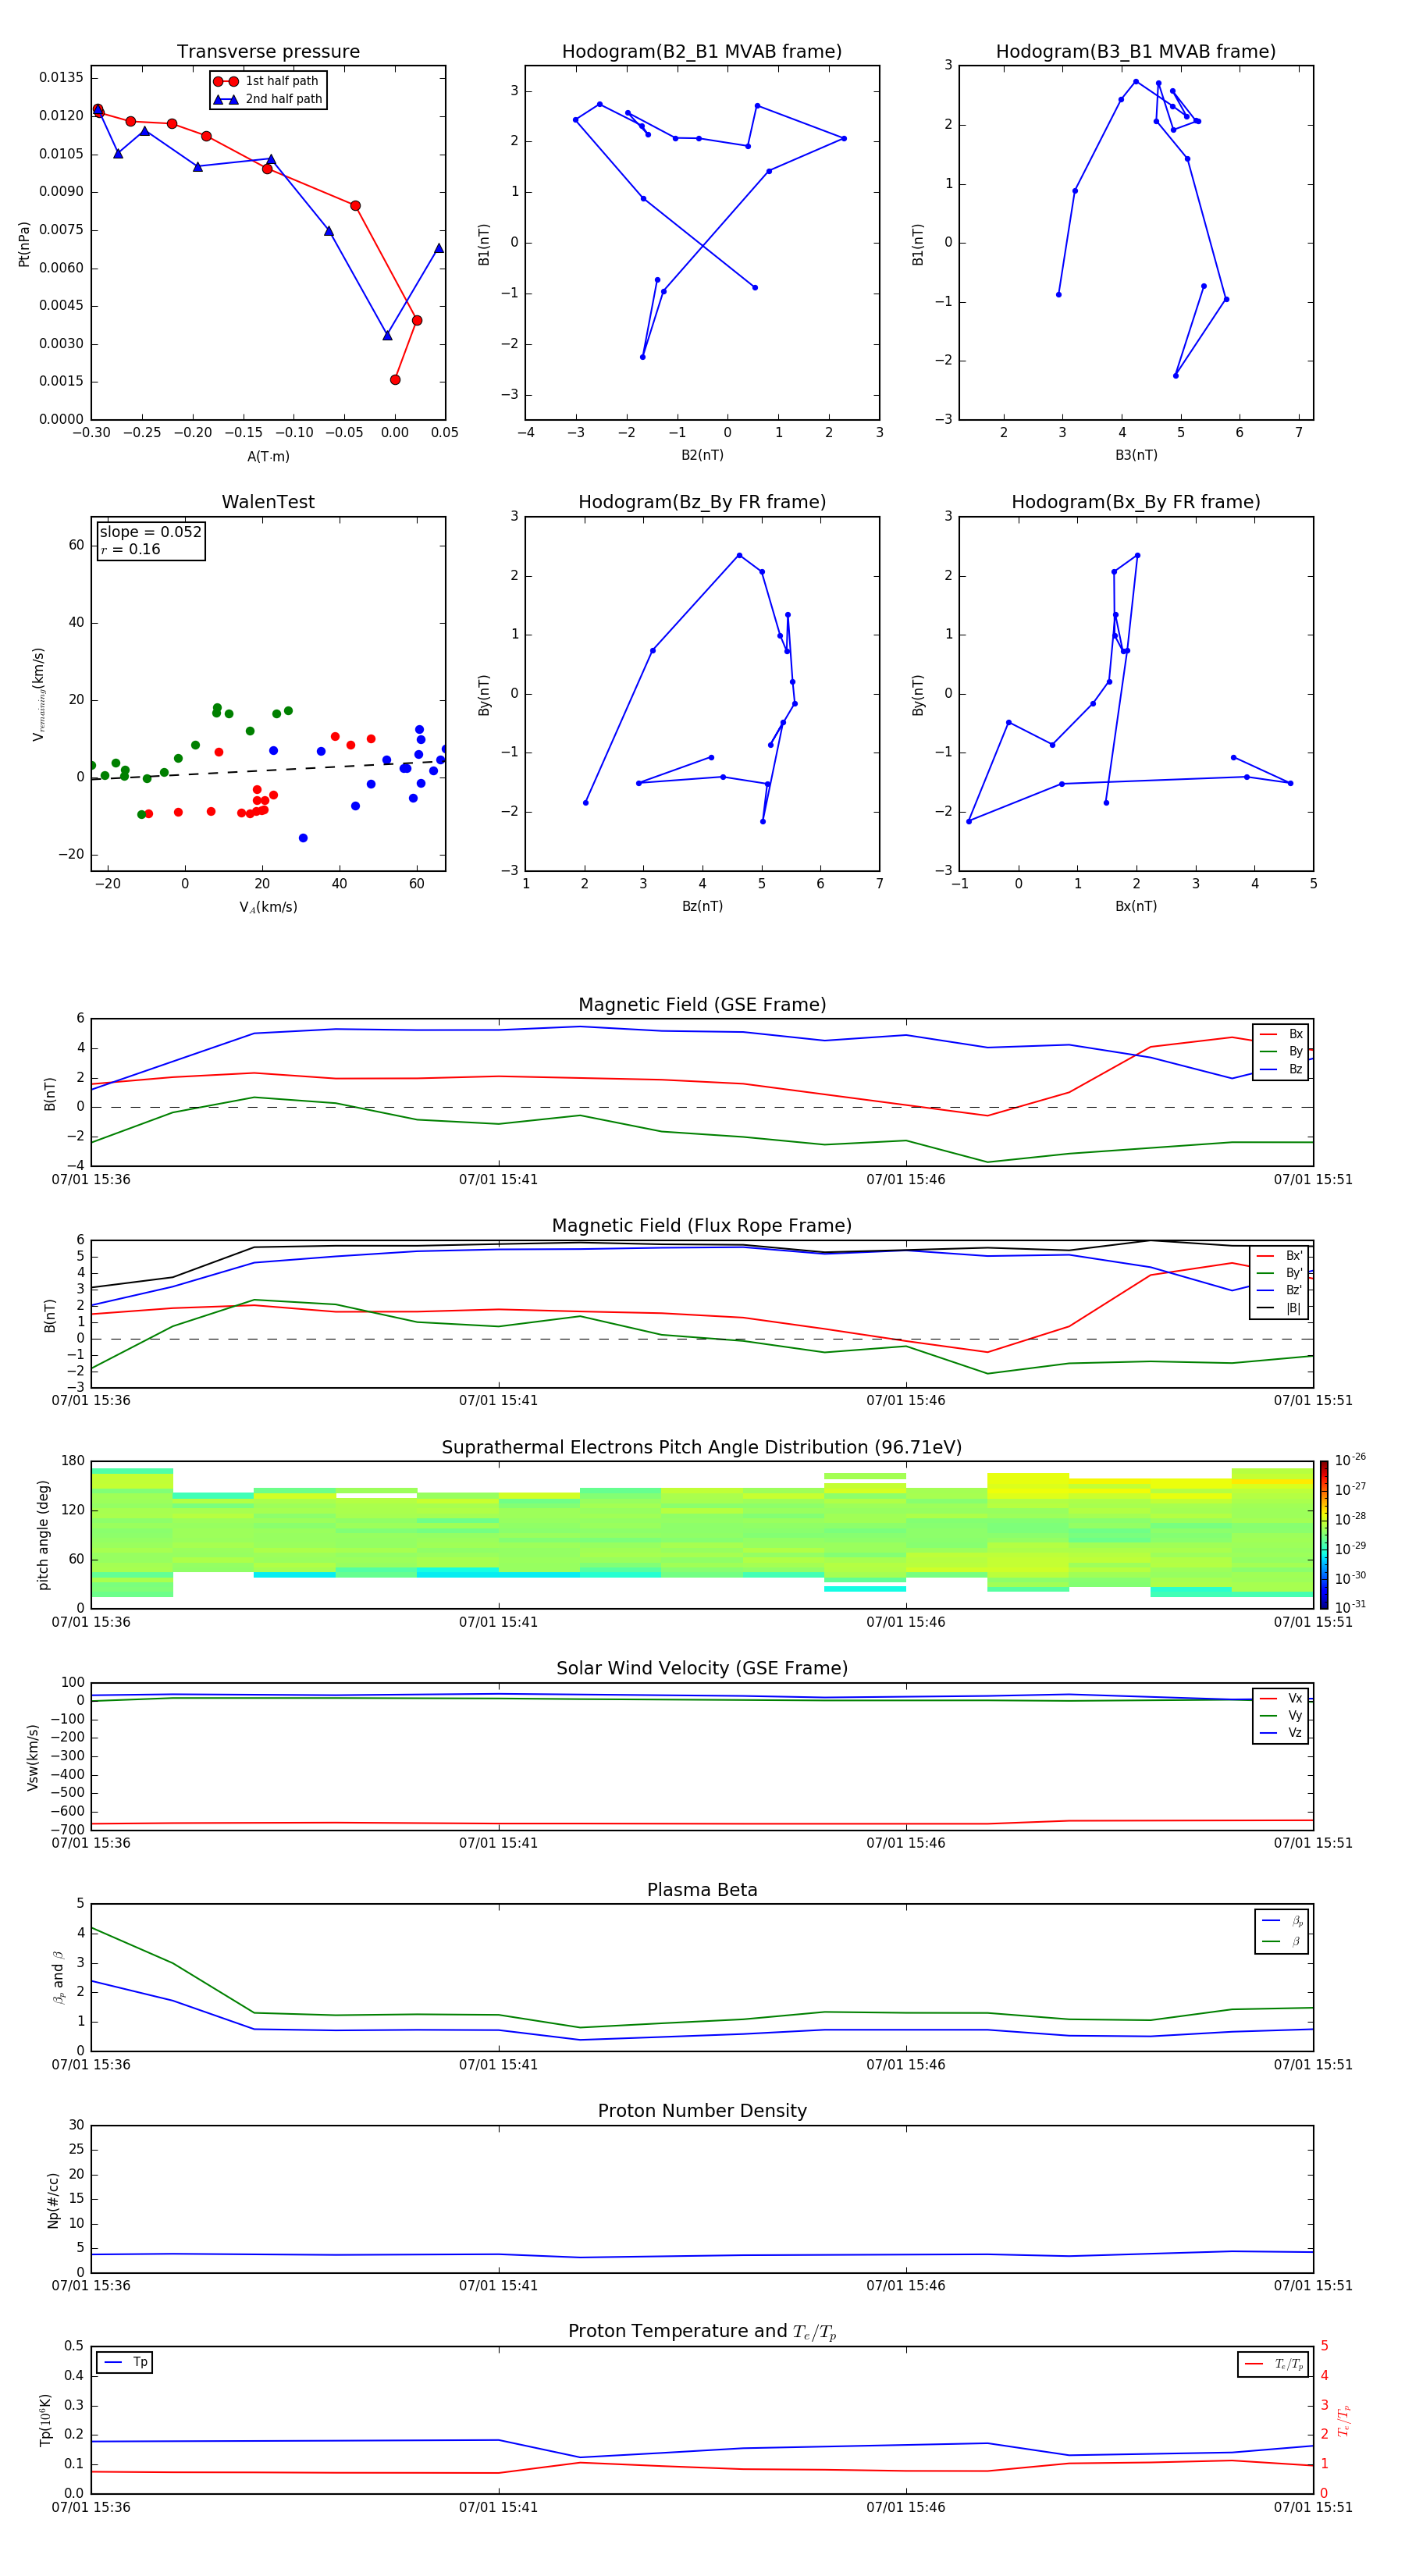Click the "Bz'" legend entry in Flux Rope panel
The image size is (1405, 2576).
1280,1290
